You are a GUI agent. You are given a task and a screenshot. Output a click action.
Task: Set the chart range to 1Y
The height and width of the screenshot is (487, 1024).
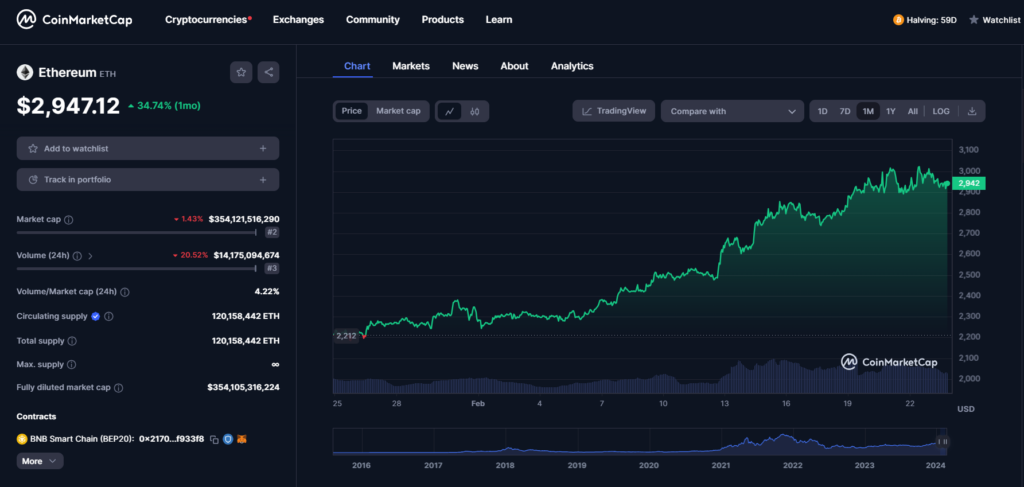point(891,111)
